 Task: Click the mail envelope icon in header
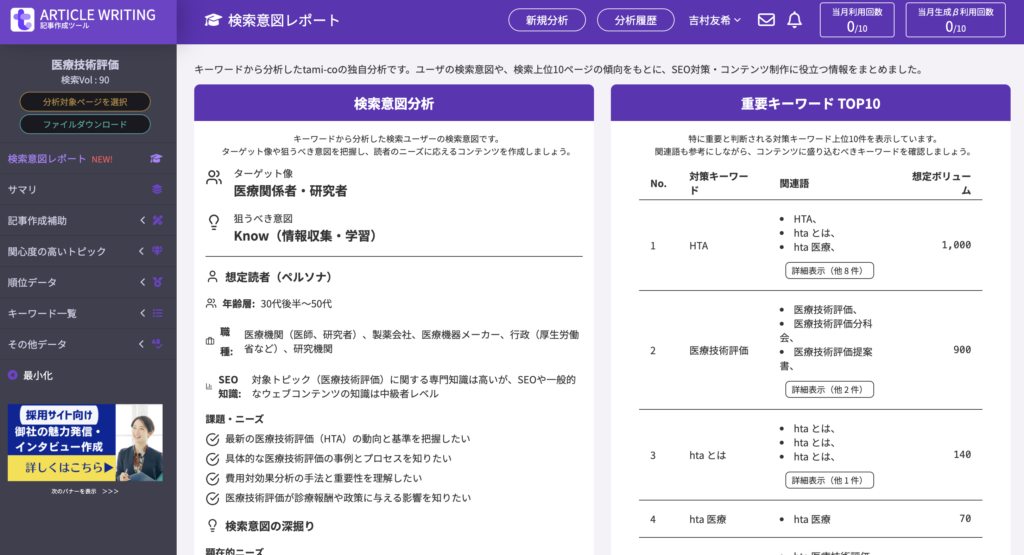coord(766,20)
